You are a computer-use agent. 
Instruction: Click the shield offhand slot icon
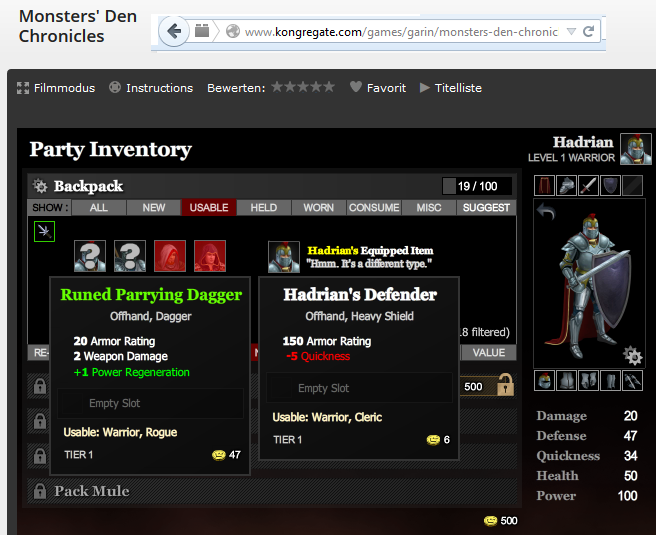[610, 186]
